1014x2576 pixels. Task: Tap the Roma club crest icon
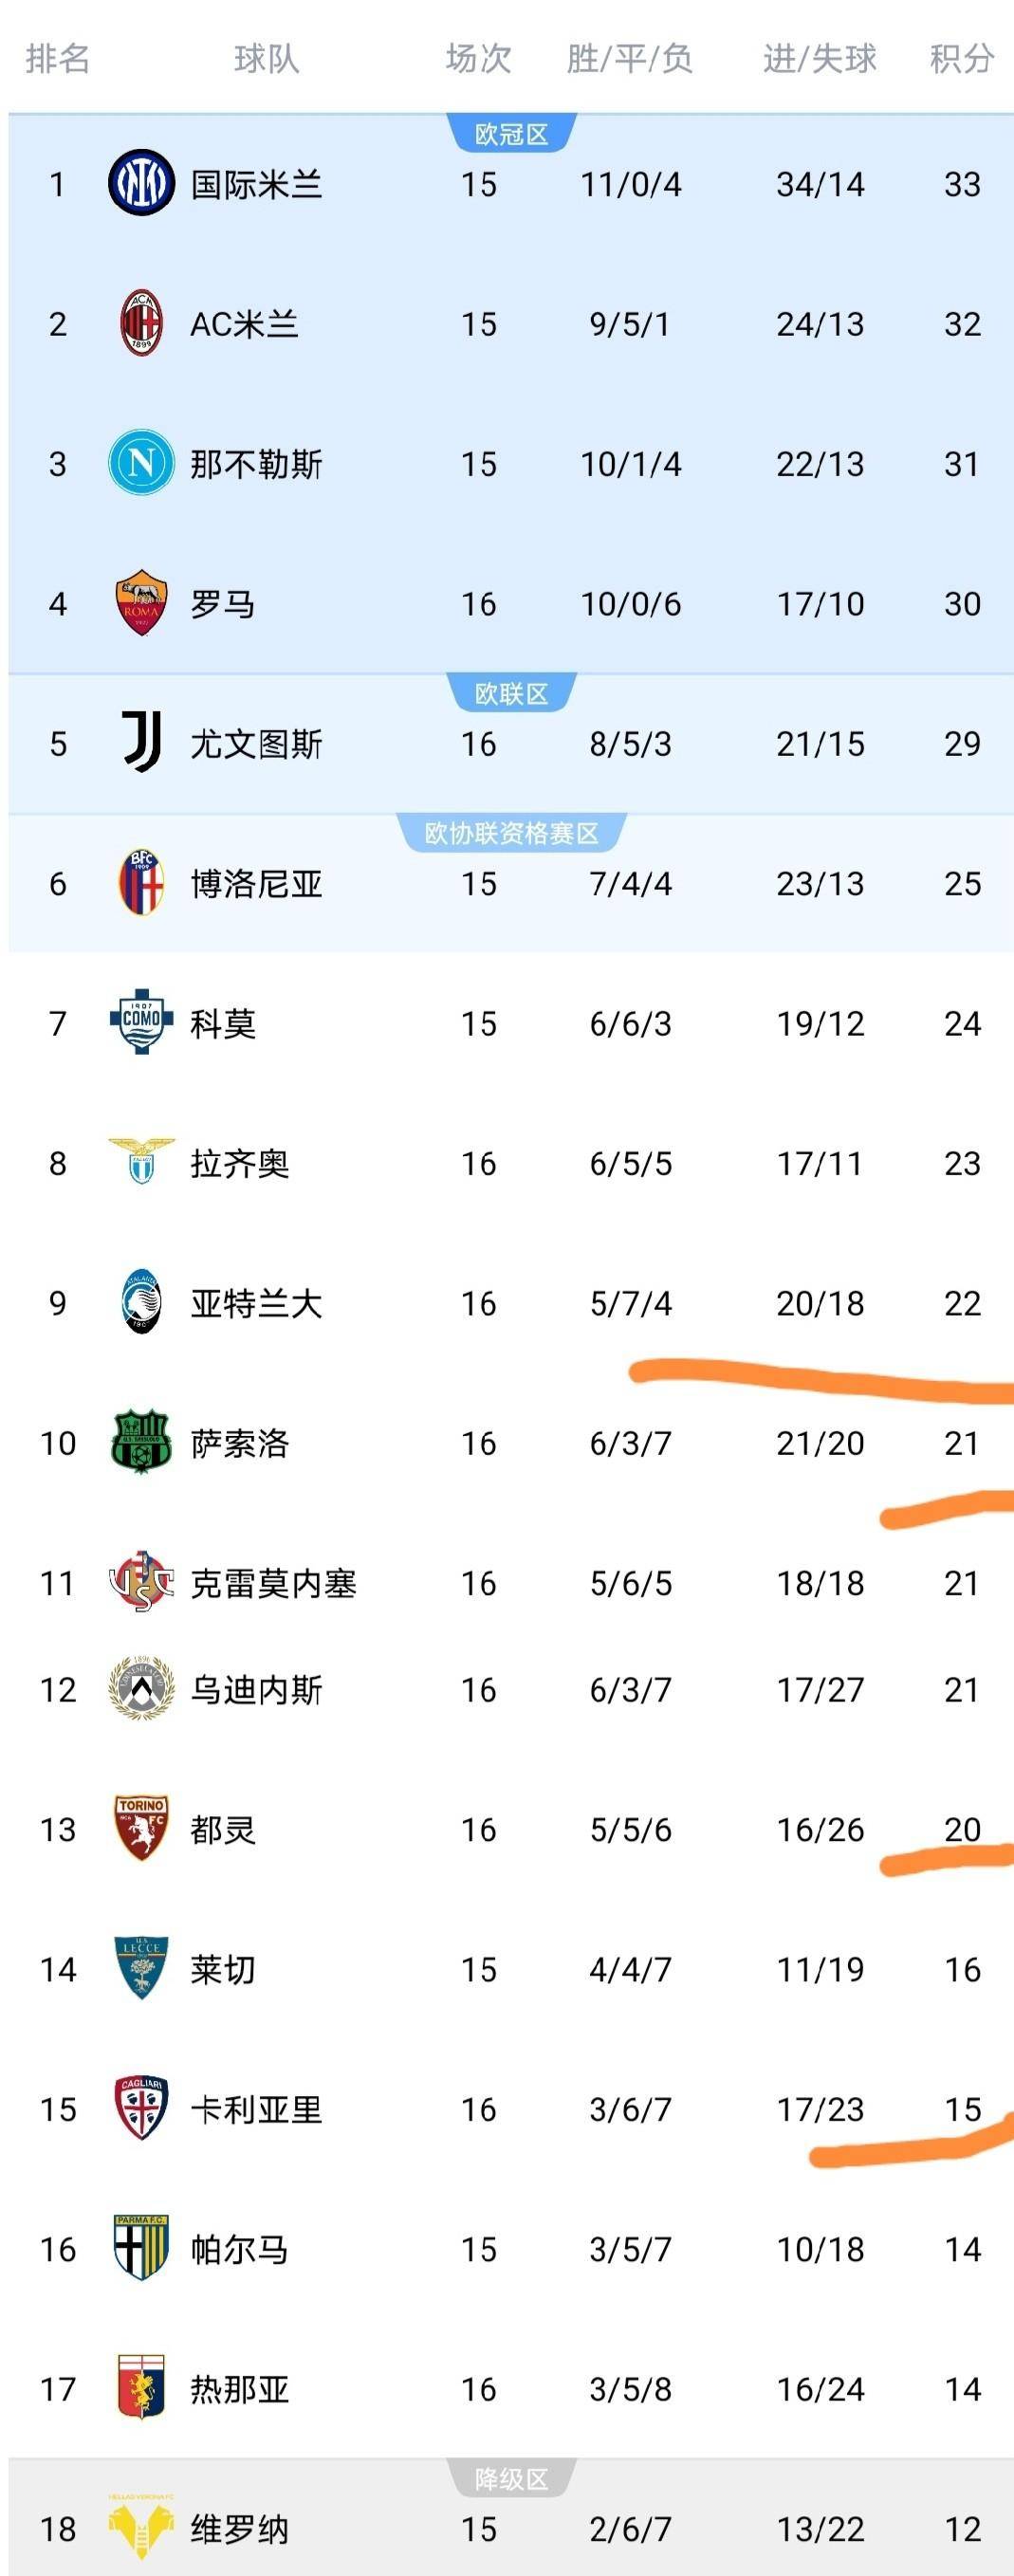point(141,601)
